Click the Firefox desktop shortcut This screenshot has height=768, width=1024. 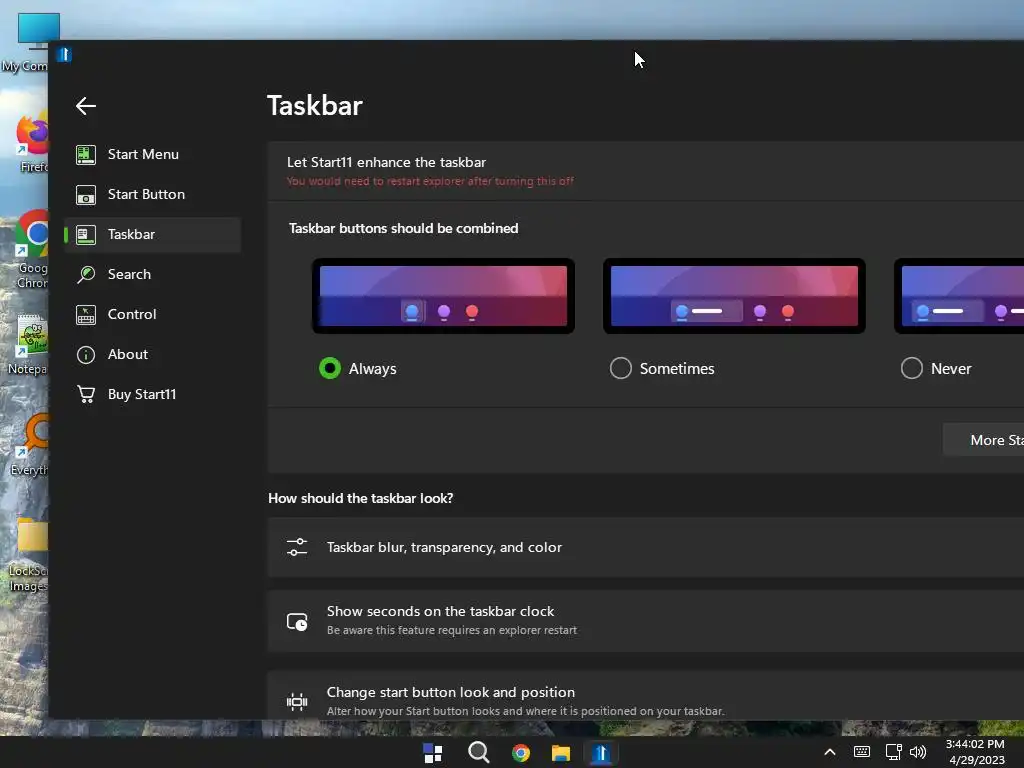tap(33, 142)
